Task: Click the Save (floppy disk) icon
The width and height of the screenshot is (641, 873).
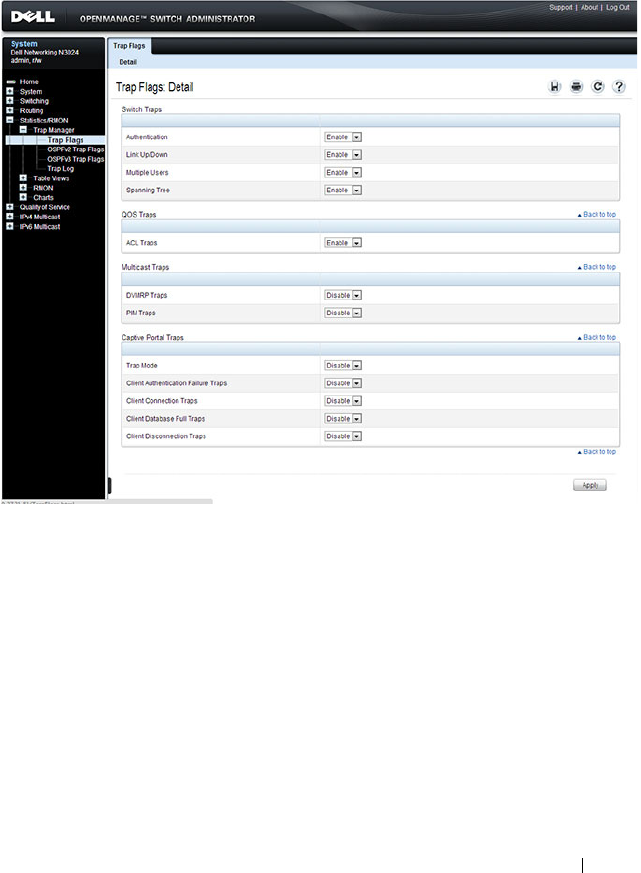Action: (x=554, y=86)
